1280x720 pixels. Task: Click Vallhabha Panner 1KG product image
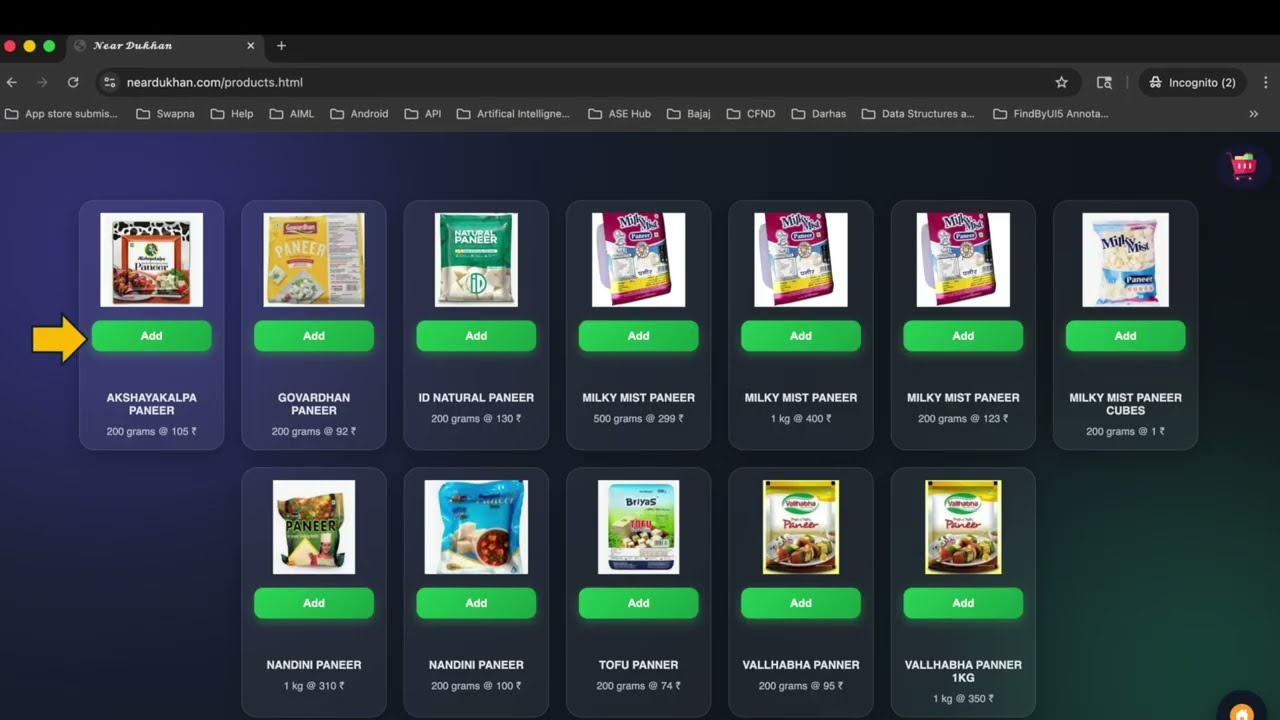tap(963, 527)
